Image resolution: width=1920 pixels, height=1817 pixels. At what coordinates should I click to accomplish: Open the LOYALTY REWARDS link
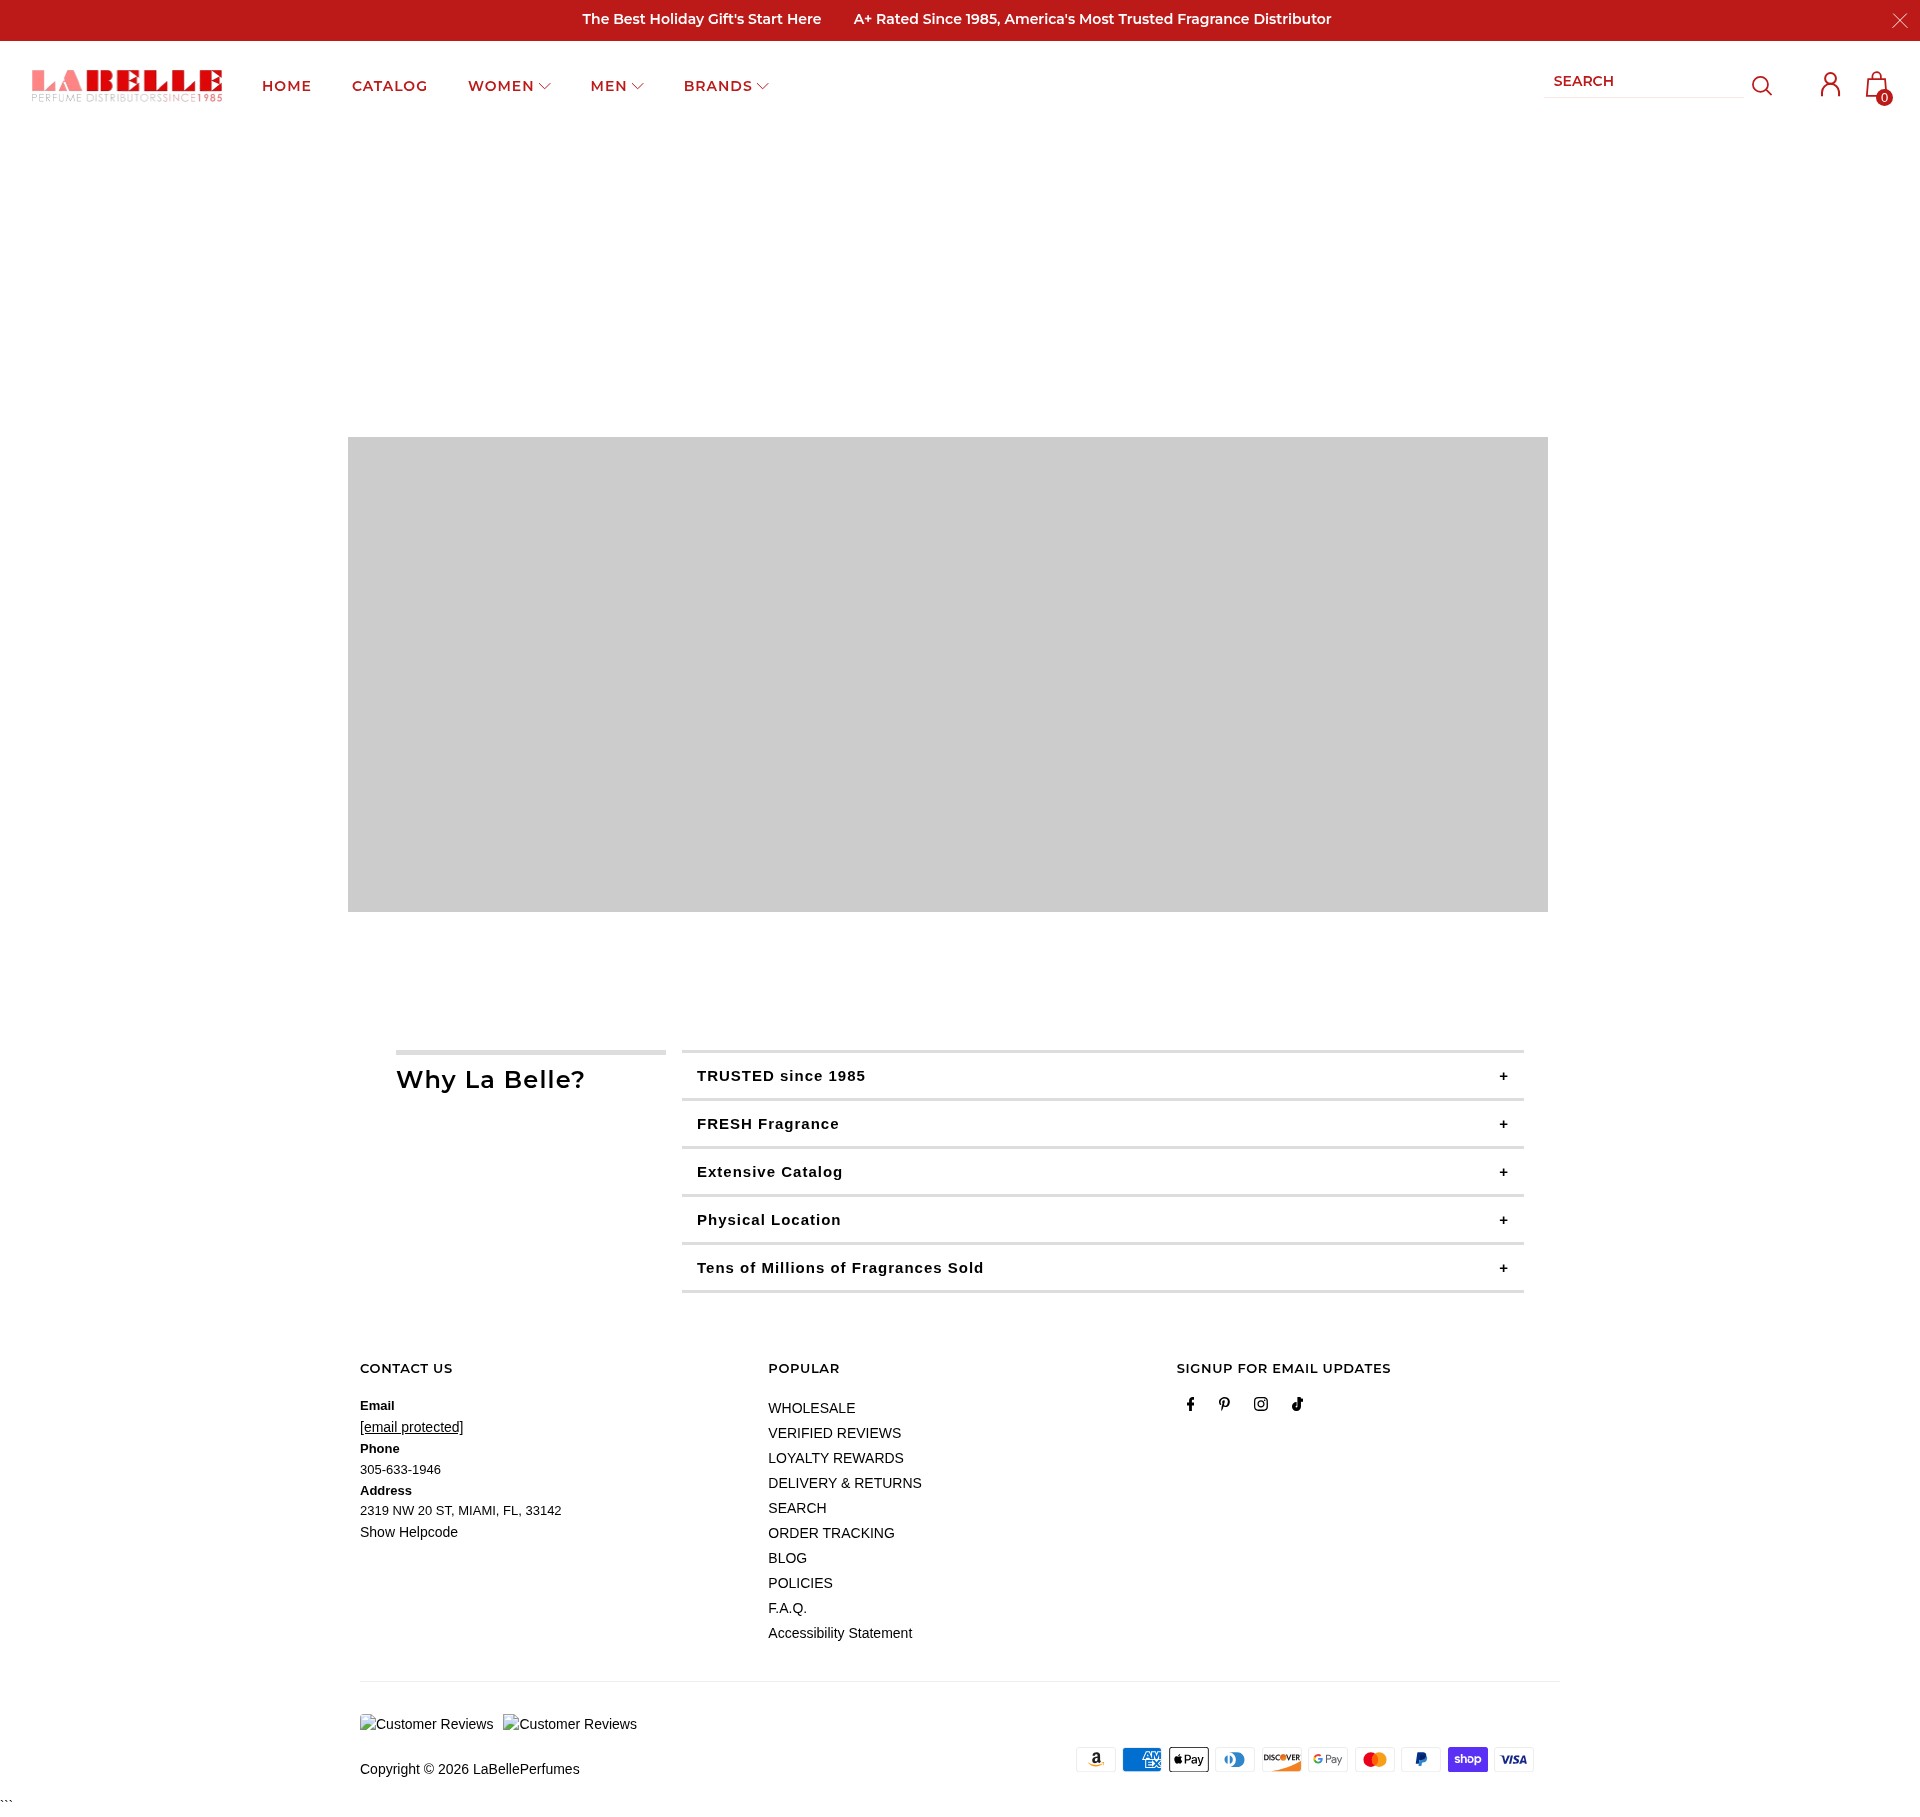tap(836, 1458)
